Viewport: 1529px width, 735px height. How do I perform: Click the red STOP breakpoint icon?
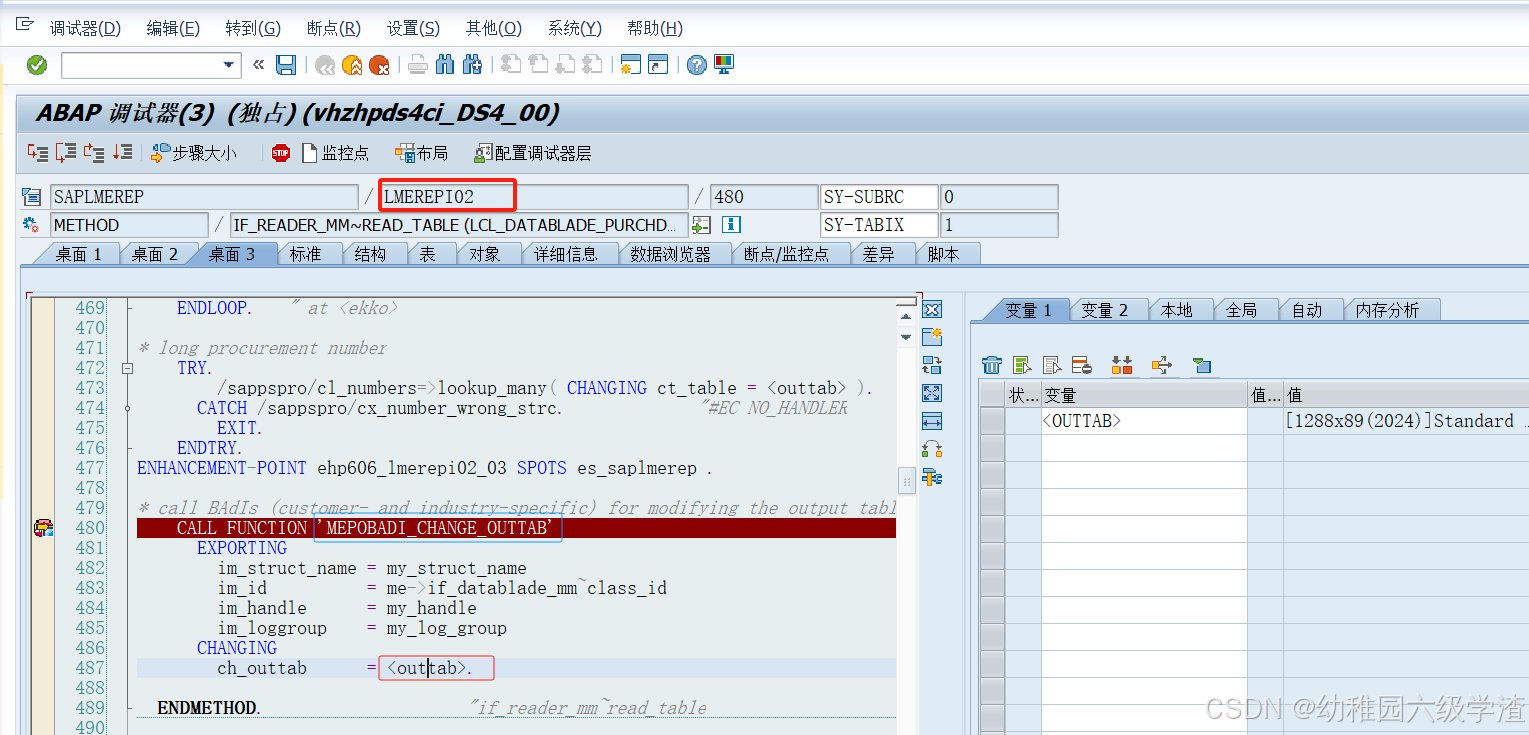pos(281,153)
